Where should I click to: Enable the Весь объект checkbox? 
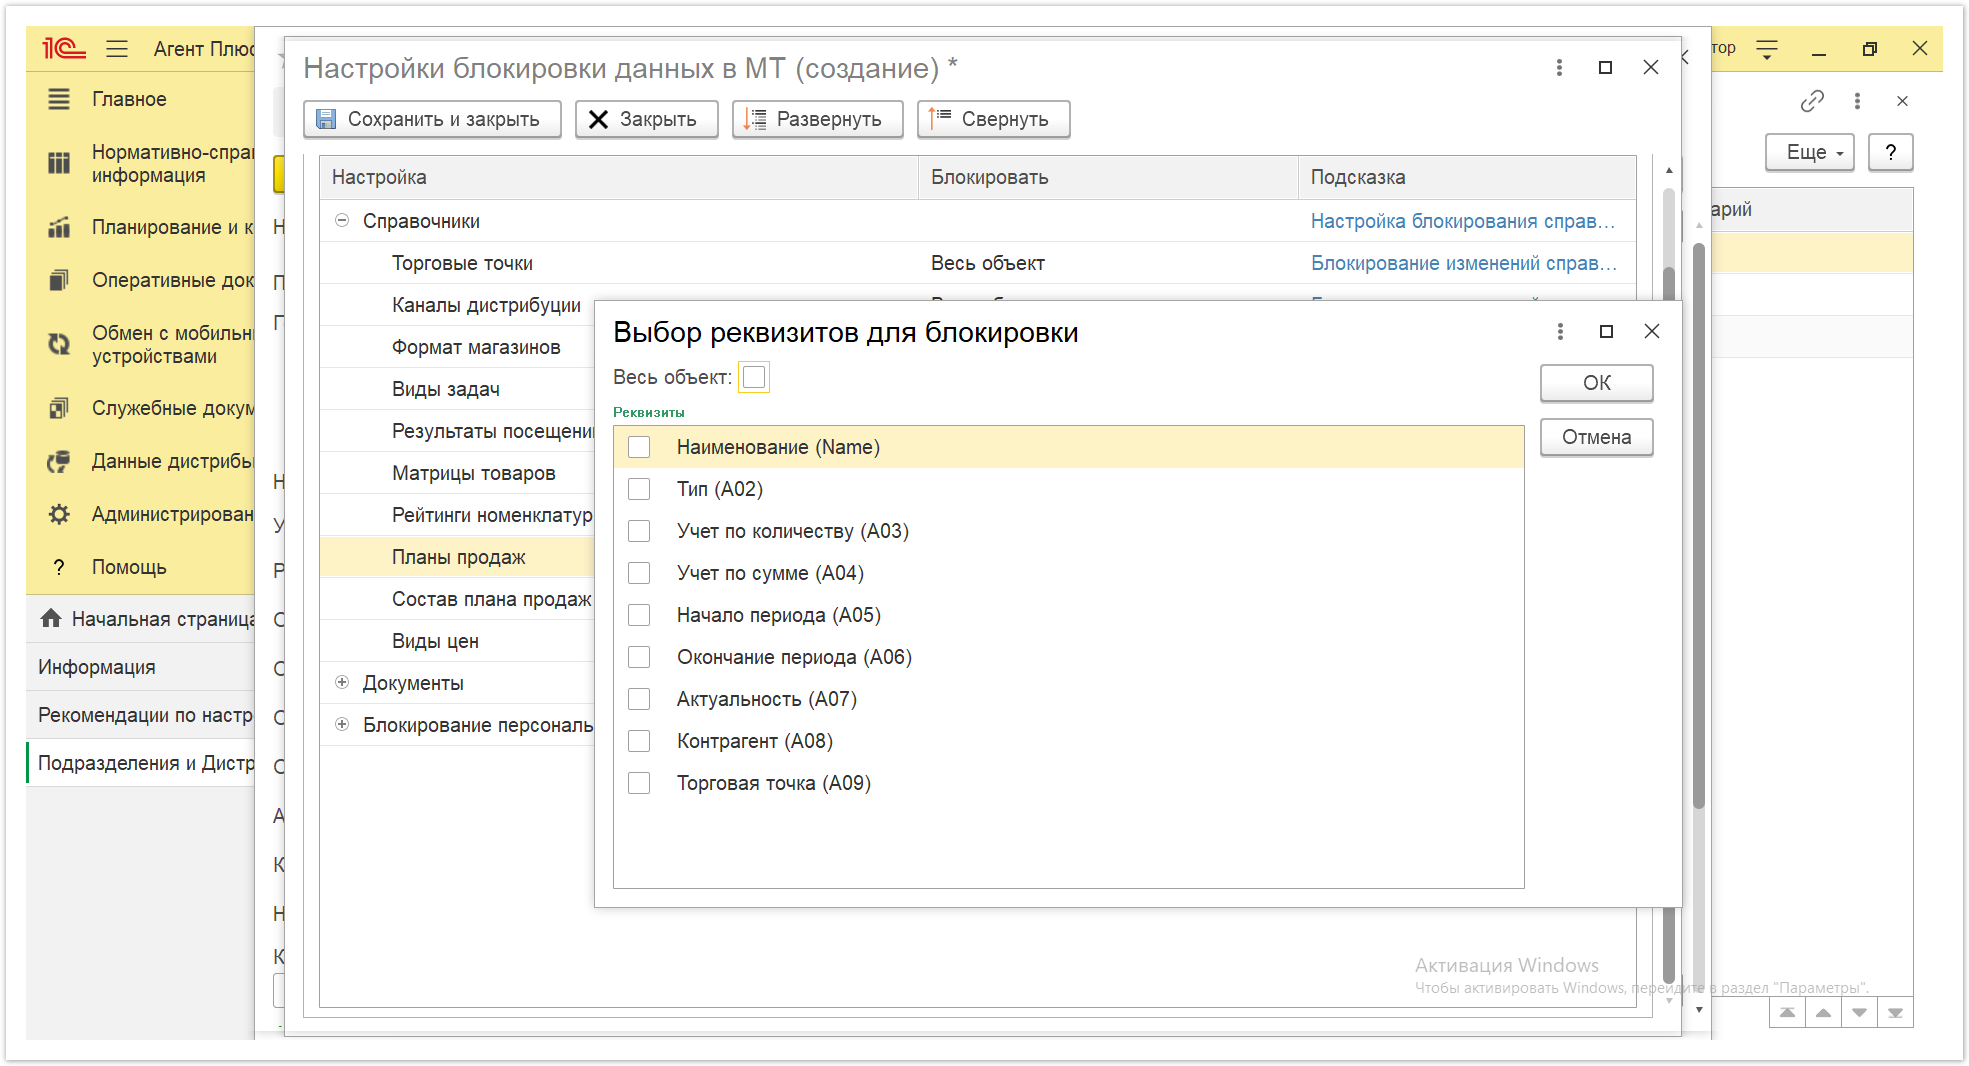(x=754, y=377)
